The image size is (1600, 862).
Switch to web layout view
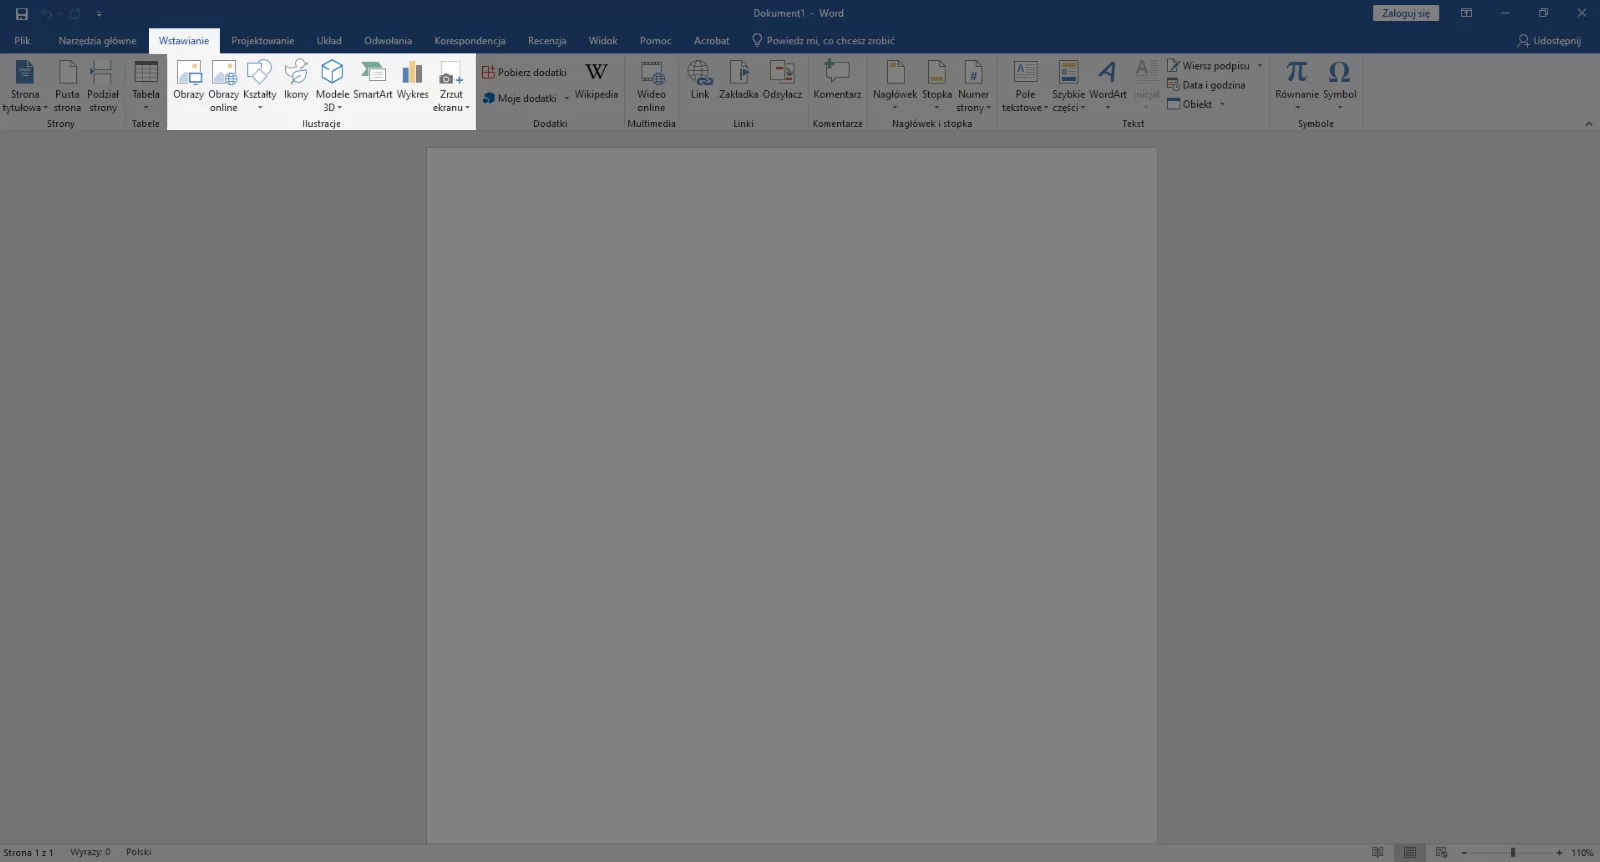point(1442,852)
